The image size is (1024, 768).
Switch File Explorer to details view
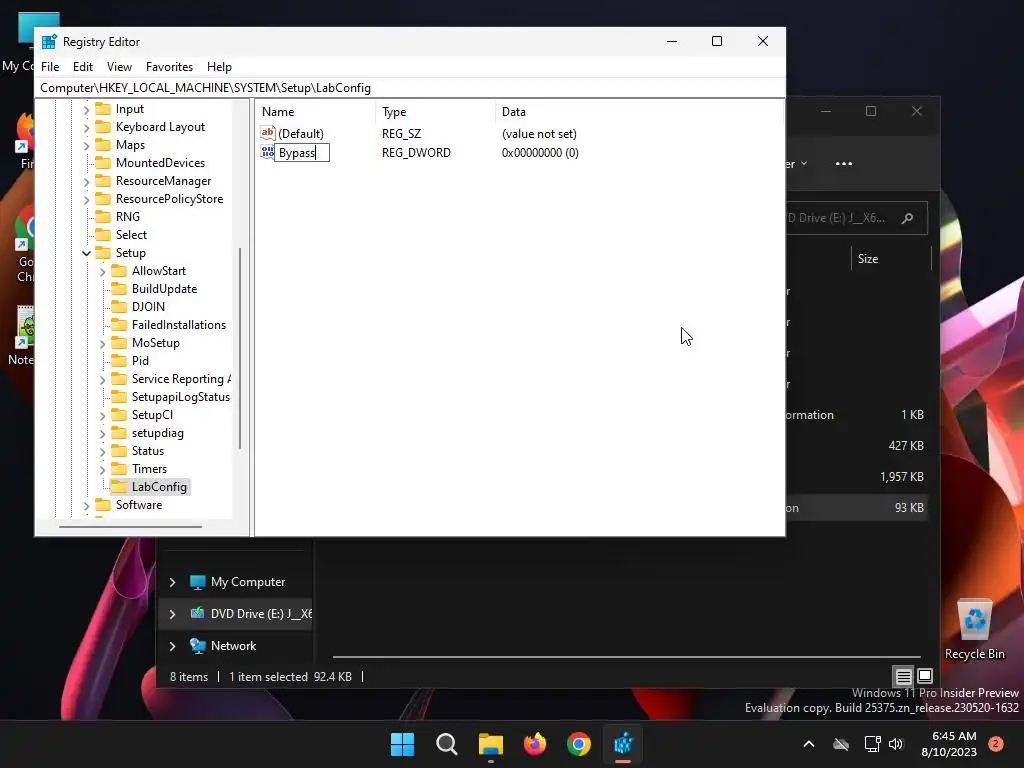click(x=903, y=676)
